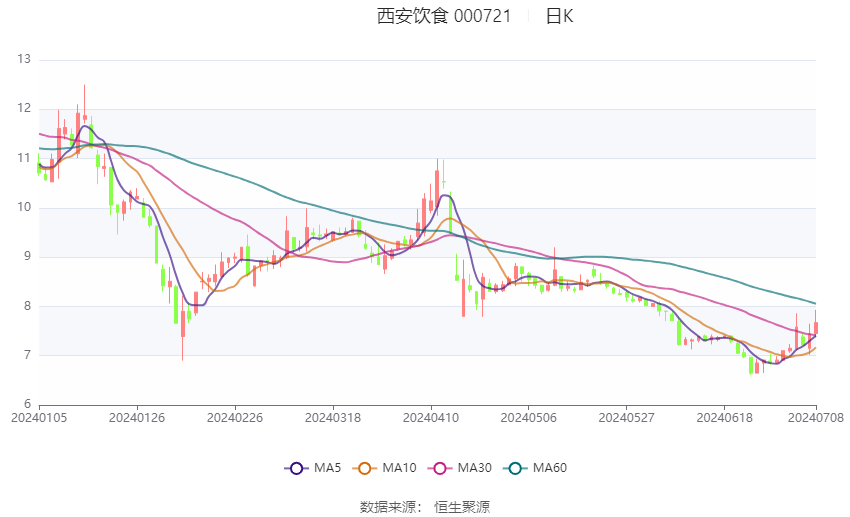Screen dimensions: 850x517
Task: Click the x-axis date 20240410
Action: click(431, 418)
